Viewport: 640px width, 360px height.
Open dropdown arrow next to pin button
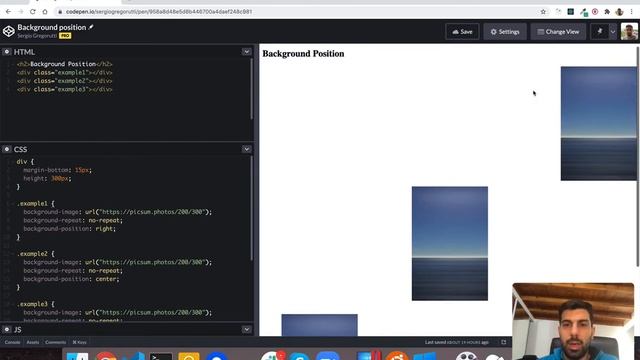[613, 31]
